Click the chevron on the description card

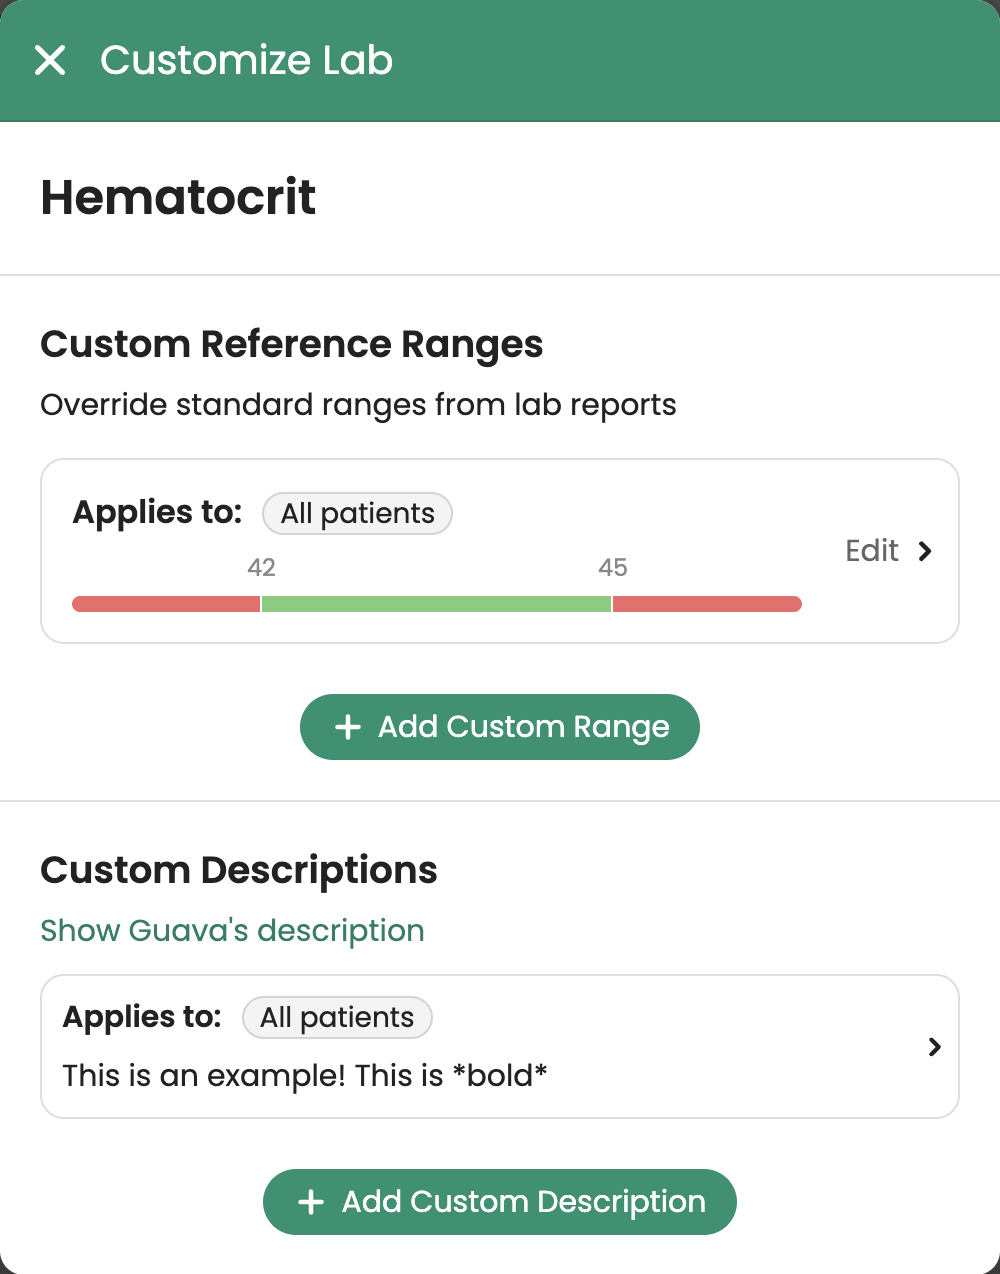point(935,1047)
